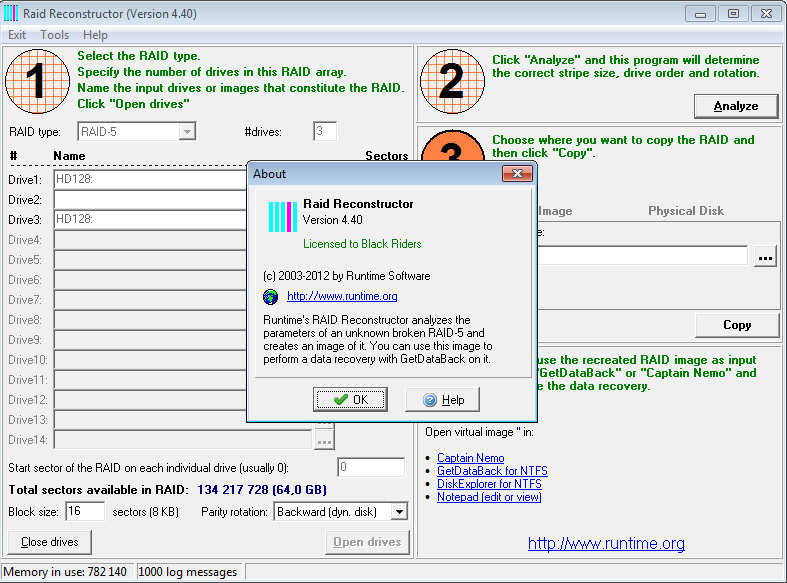Click the step 1 circle icon
This screenshot has height=583, width=787.
[38, 81]
